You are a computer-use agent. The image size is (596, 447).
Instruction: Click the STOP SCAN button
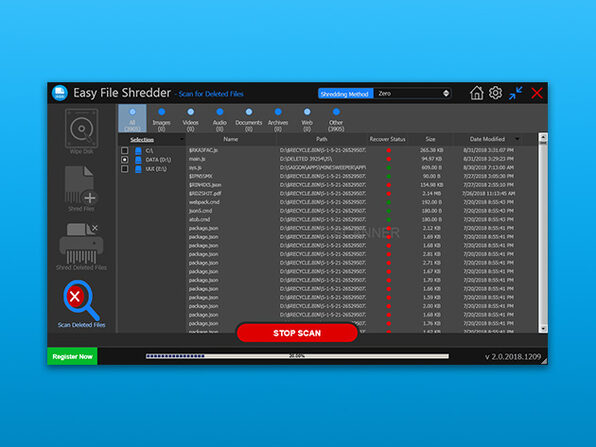(x=297, y=333)
